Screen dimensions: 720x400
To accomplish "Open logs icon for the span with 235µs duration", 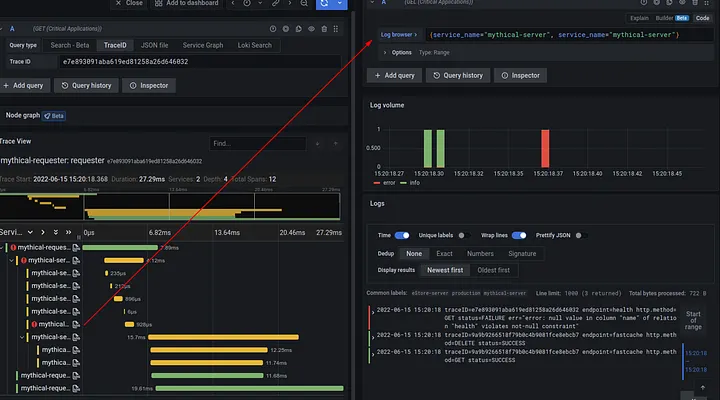I will click(76, 273).
